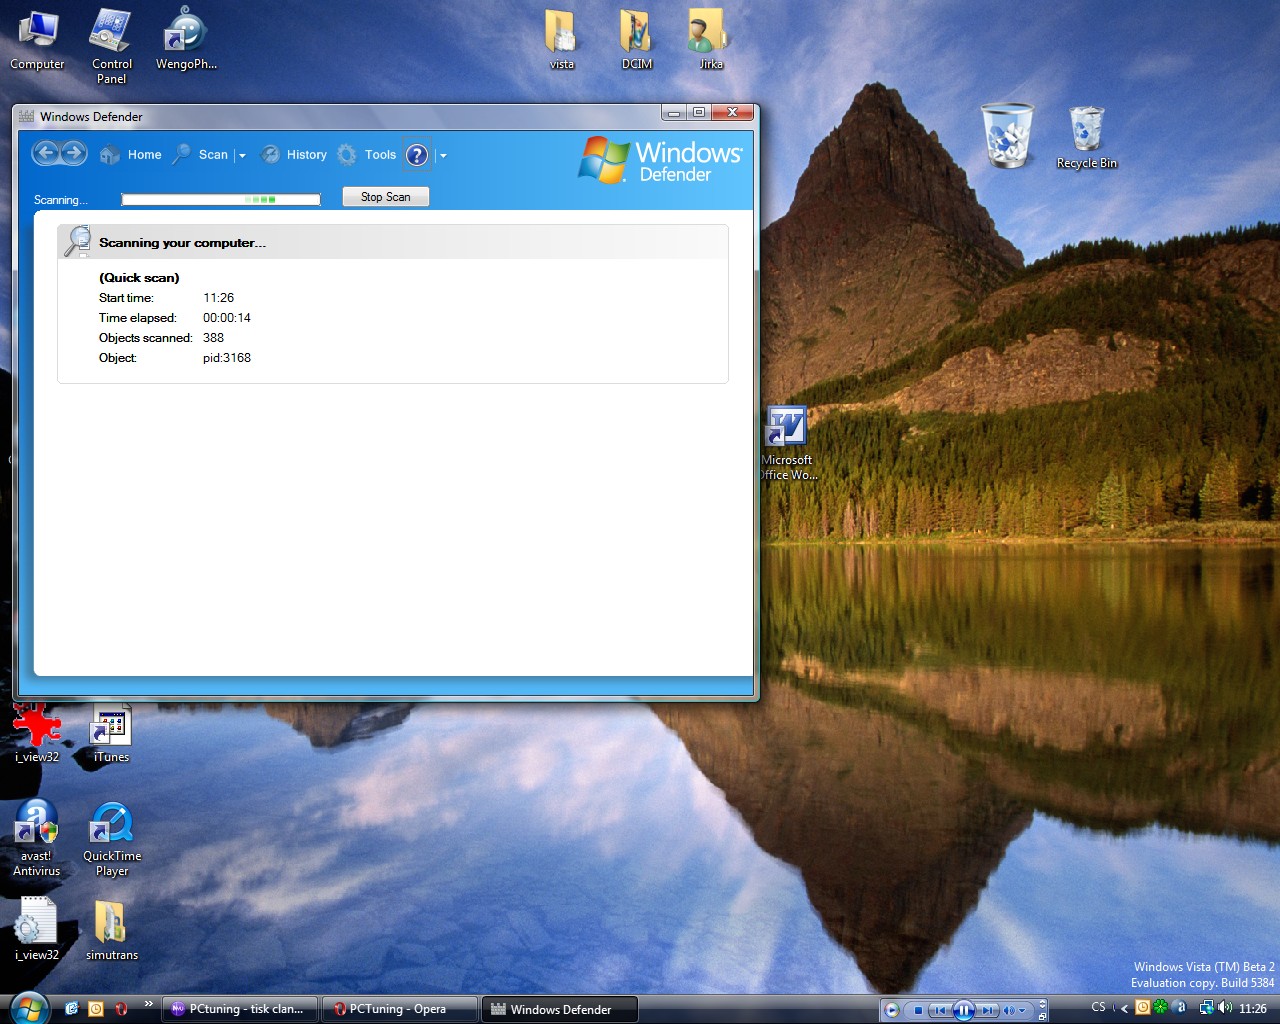
Task: Switch to PCtuning - tisk clan taskbar window
Action: (x=240, y=1009)
